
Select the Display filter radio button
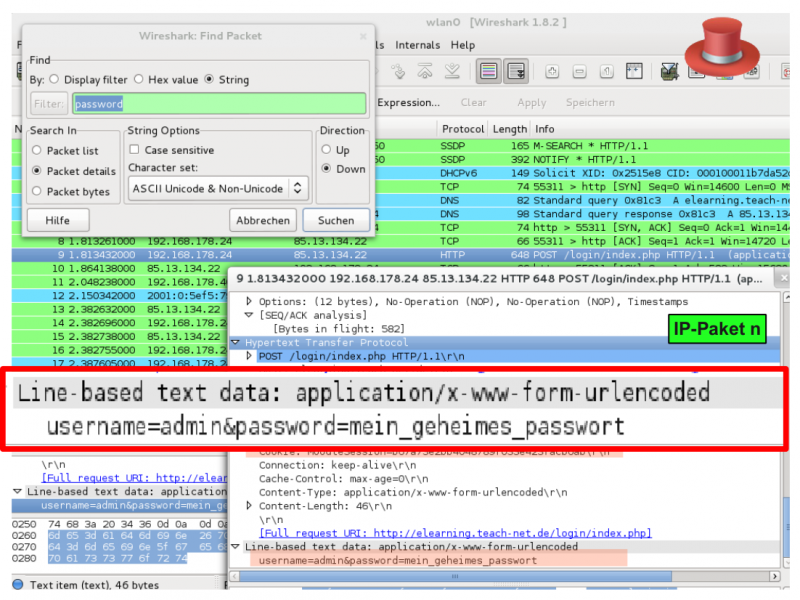click(x=55, y=79)
